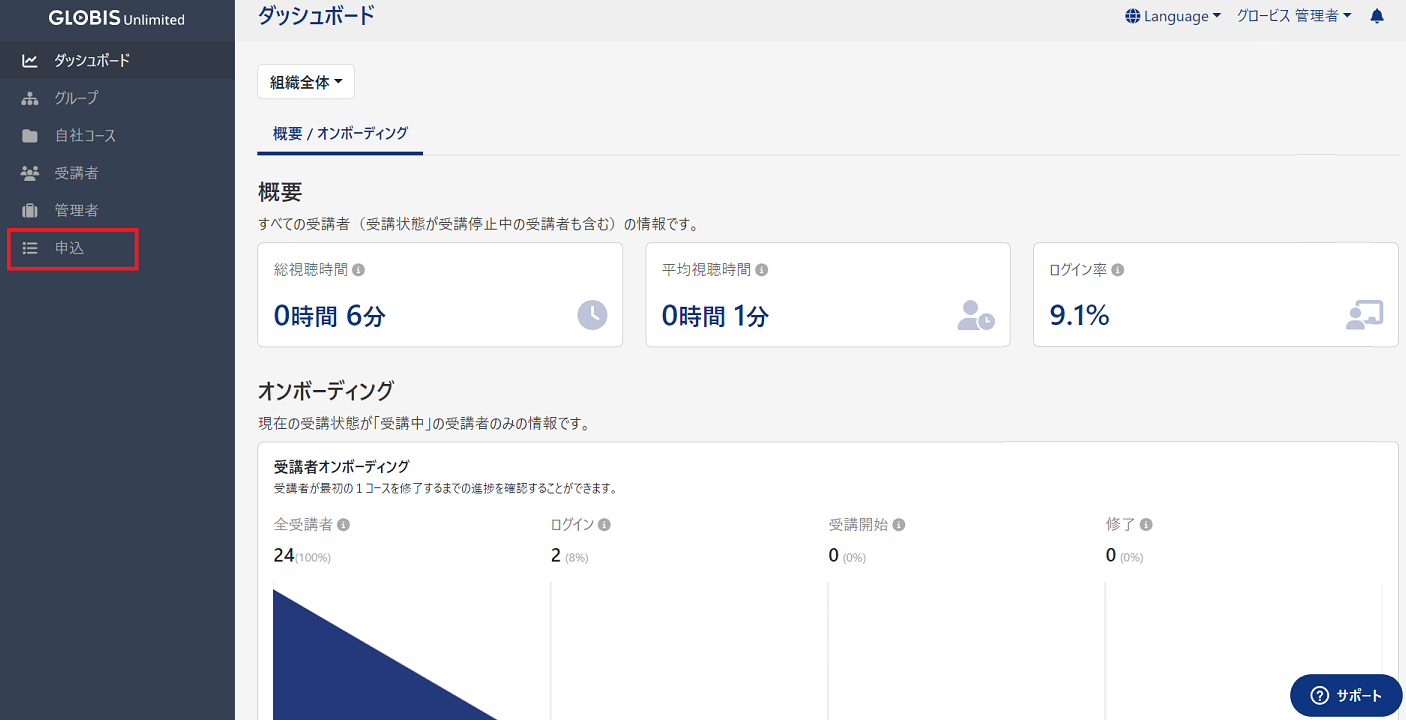Click the 受講者 people icon

[30, 173]
